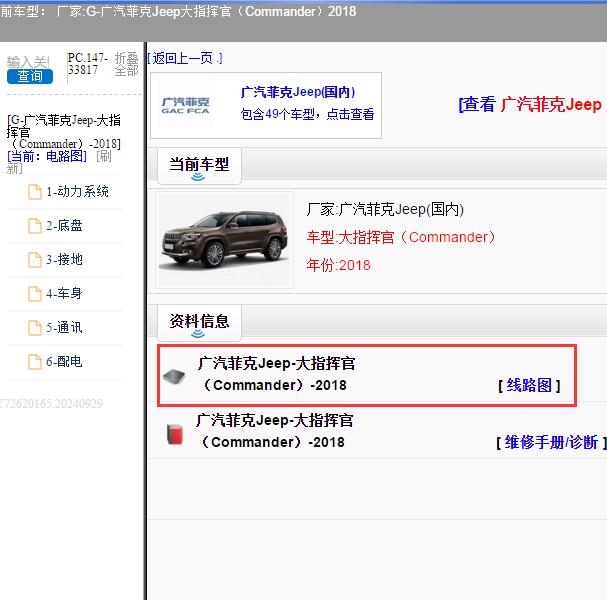The width and height of the screenshot is (607, 600).
Task: Click the document icon beside 3-接地
Action: point(35,260)
